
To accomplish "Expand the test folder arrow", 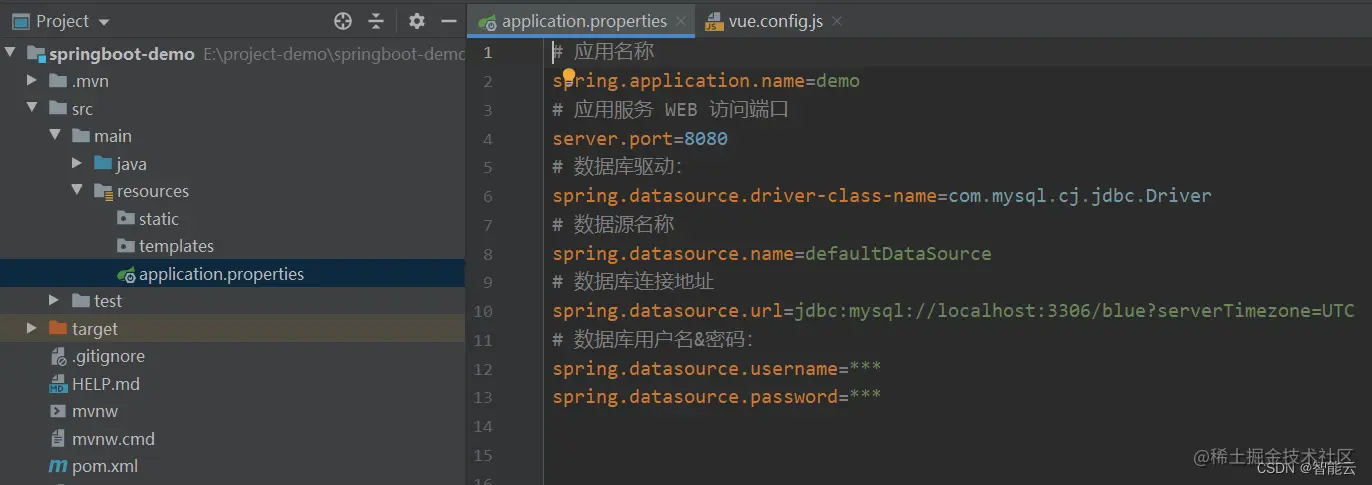I will 55,300.
